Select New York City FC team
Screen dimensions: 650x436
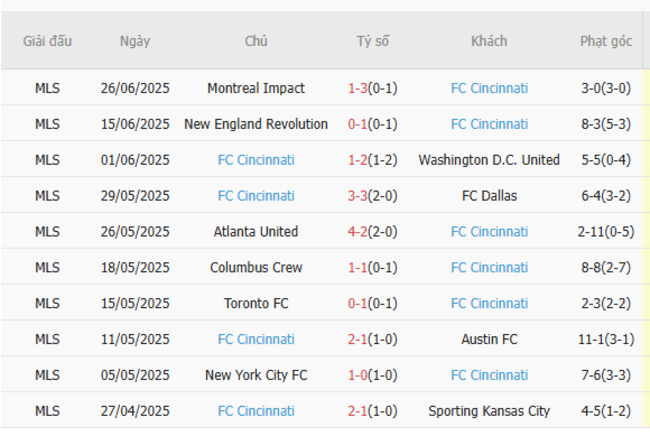click(256, 375)
